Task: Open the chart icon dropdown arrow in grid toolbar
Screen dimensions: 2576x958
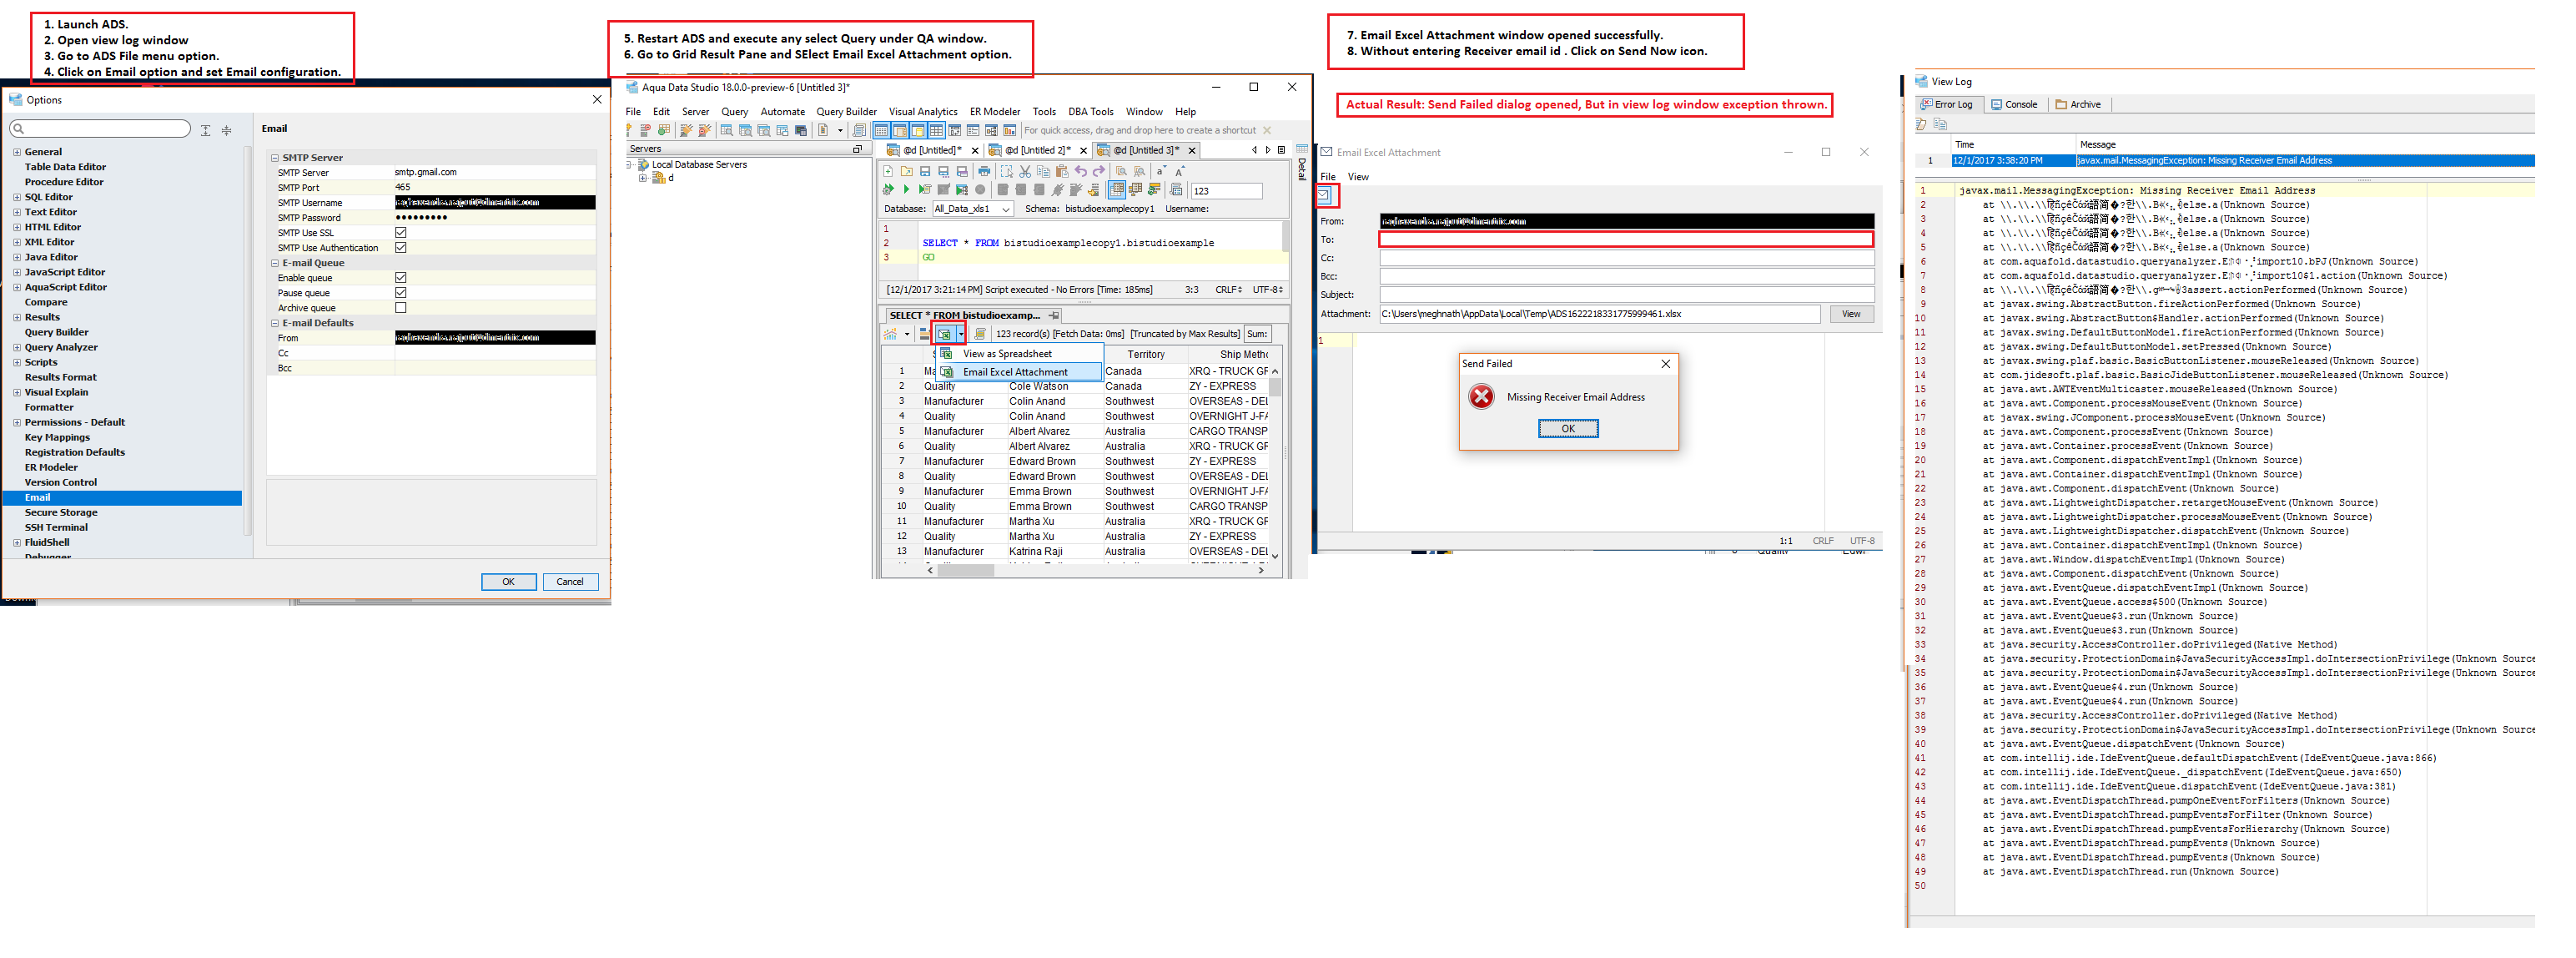Action: coord(907,334)
